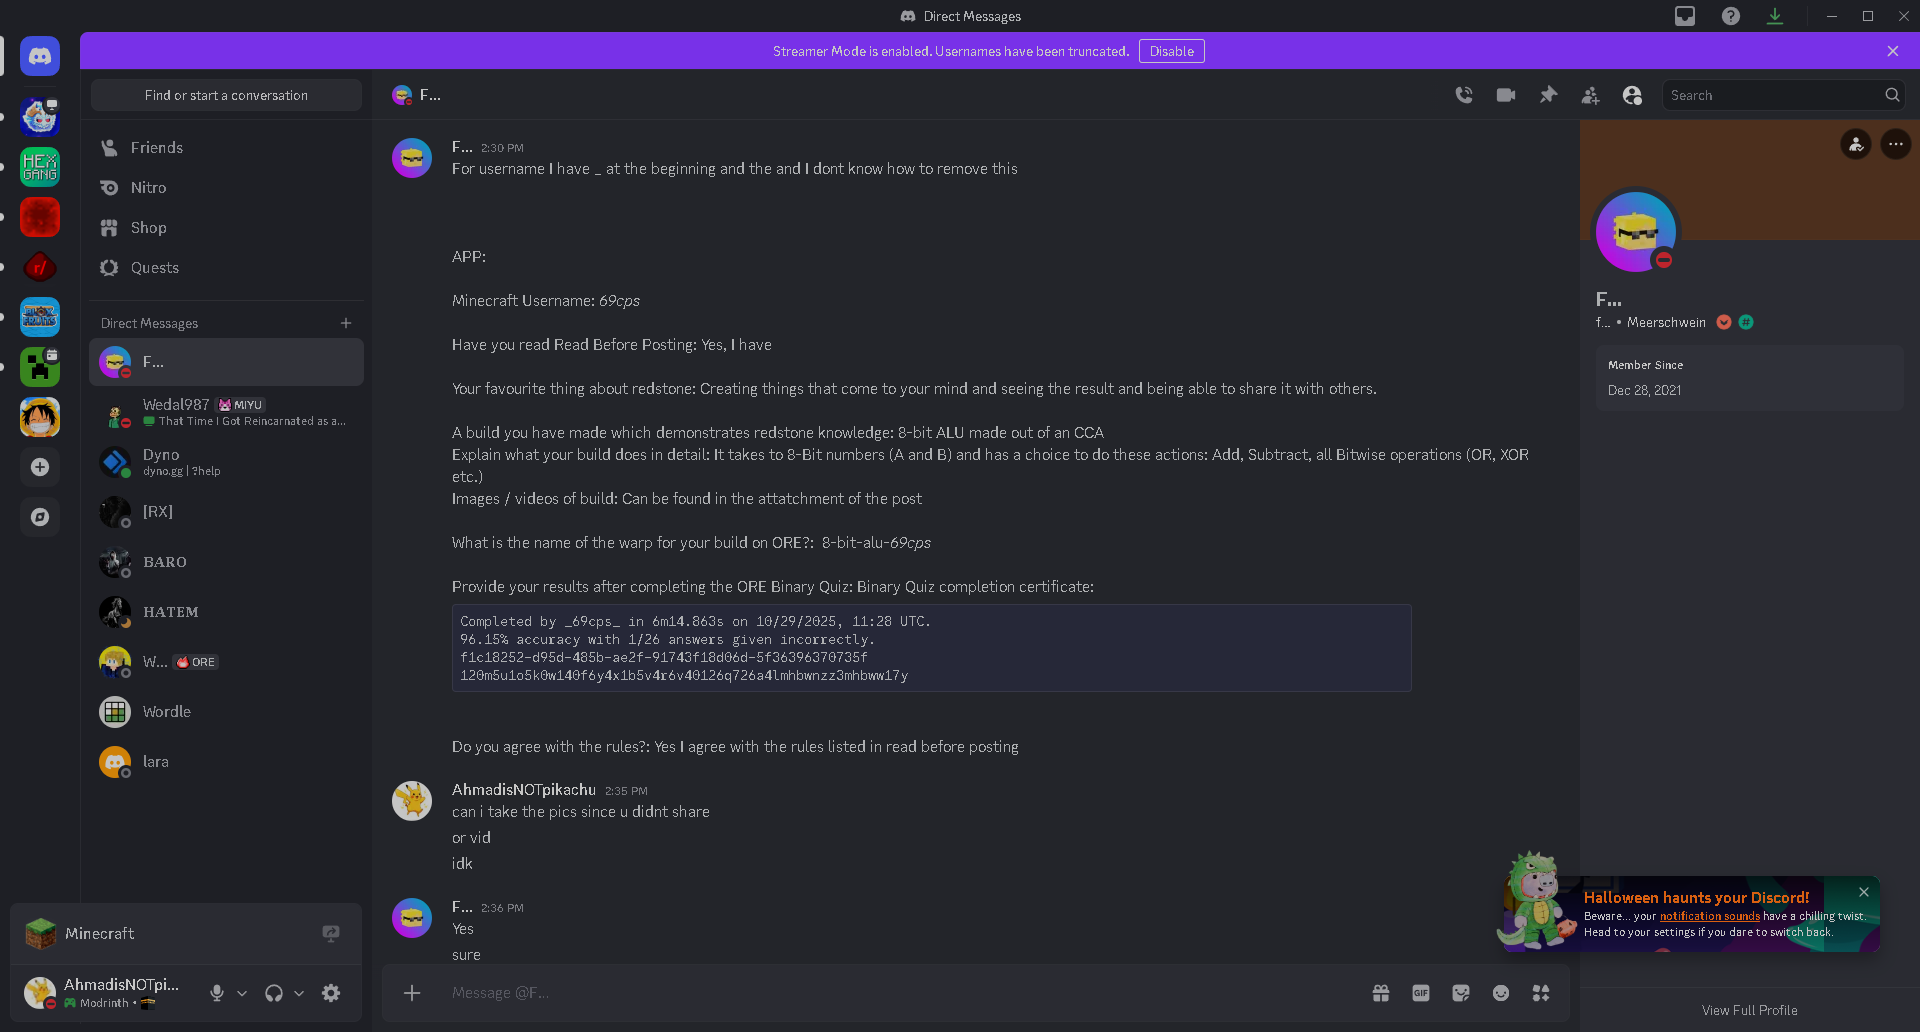
Task: Open the Quests page
Action: tap(155, 268)
